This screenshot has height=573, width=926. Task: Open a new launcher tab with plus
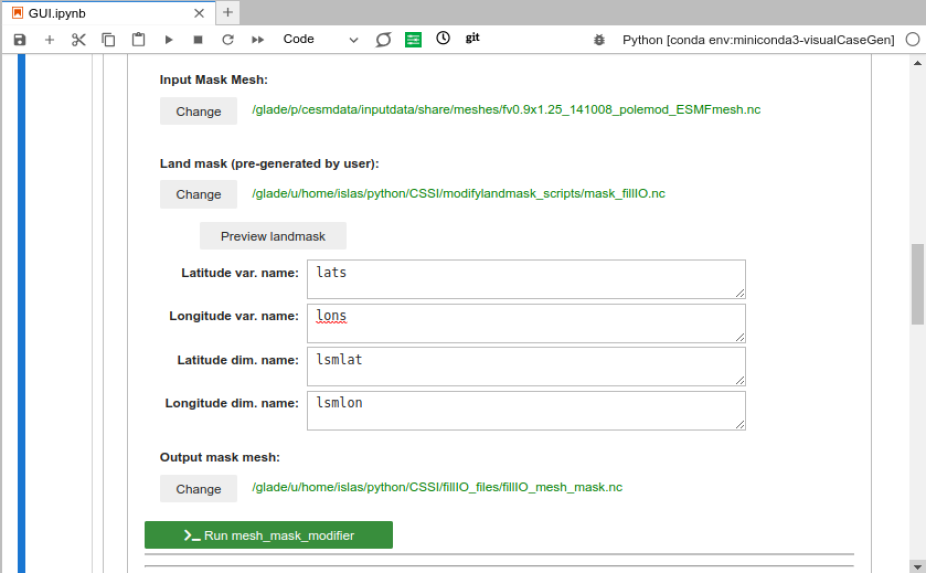[x=228, y=12]
